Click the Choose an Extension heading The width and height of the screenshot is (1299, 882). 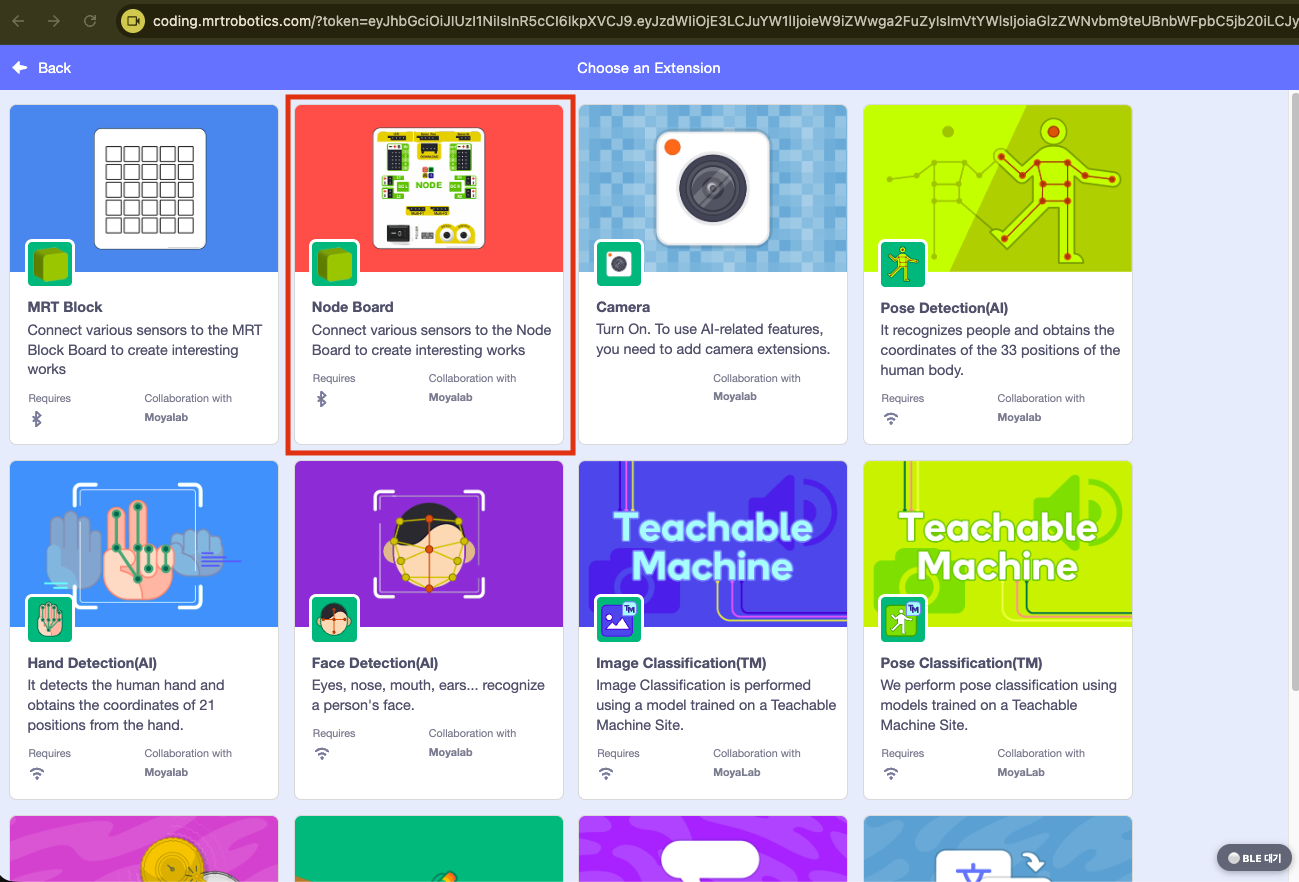tap(649, 68)
